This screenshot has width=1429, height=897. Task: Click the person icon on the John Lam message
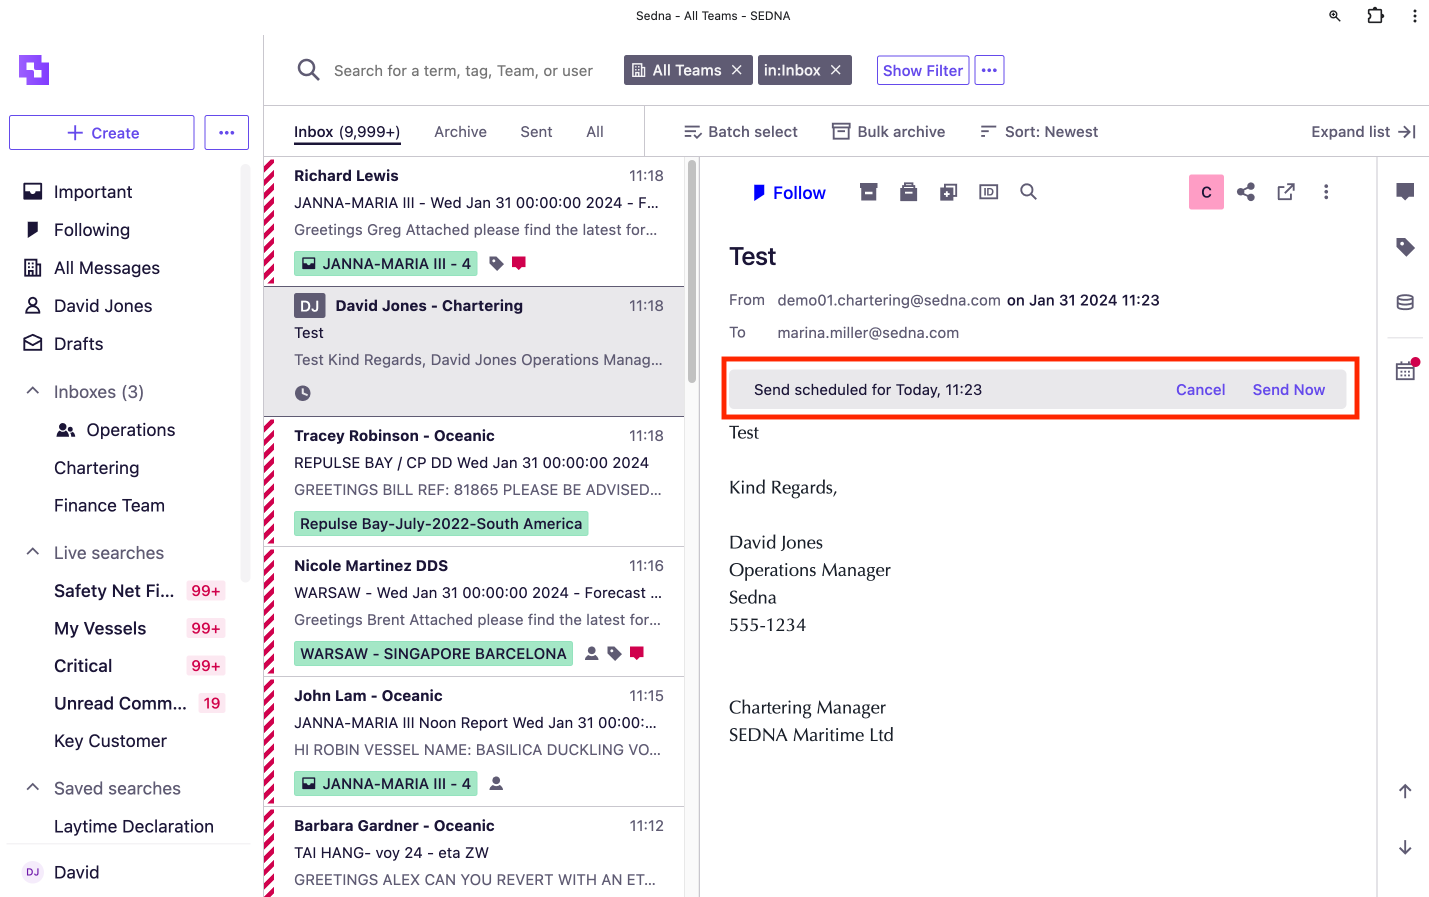click(496, 784)
